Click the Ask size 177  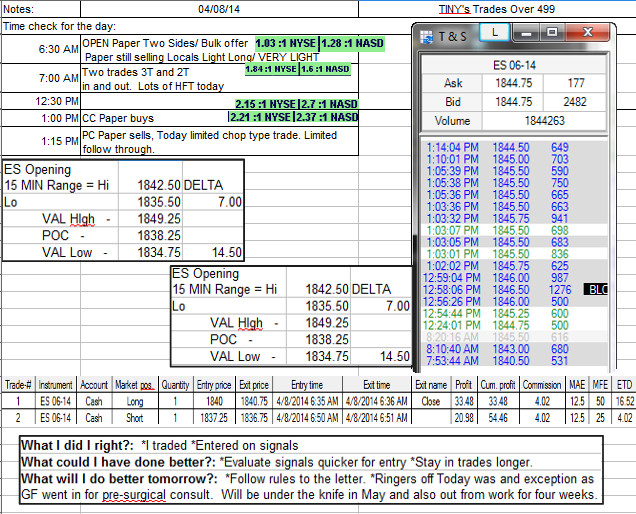coord(575,83)
